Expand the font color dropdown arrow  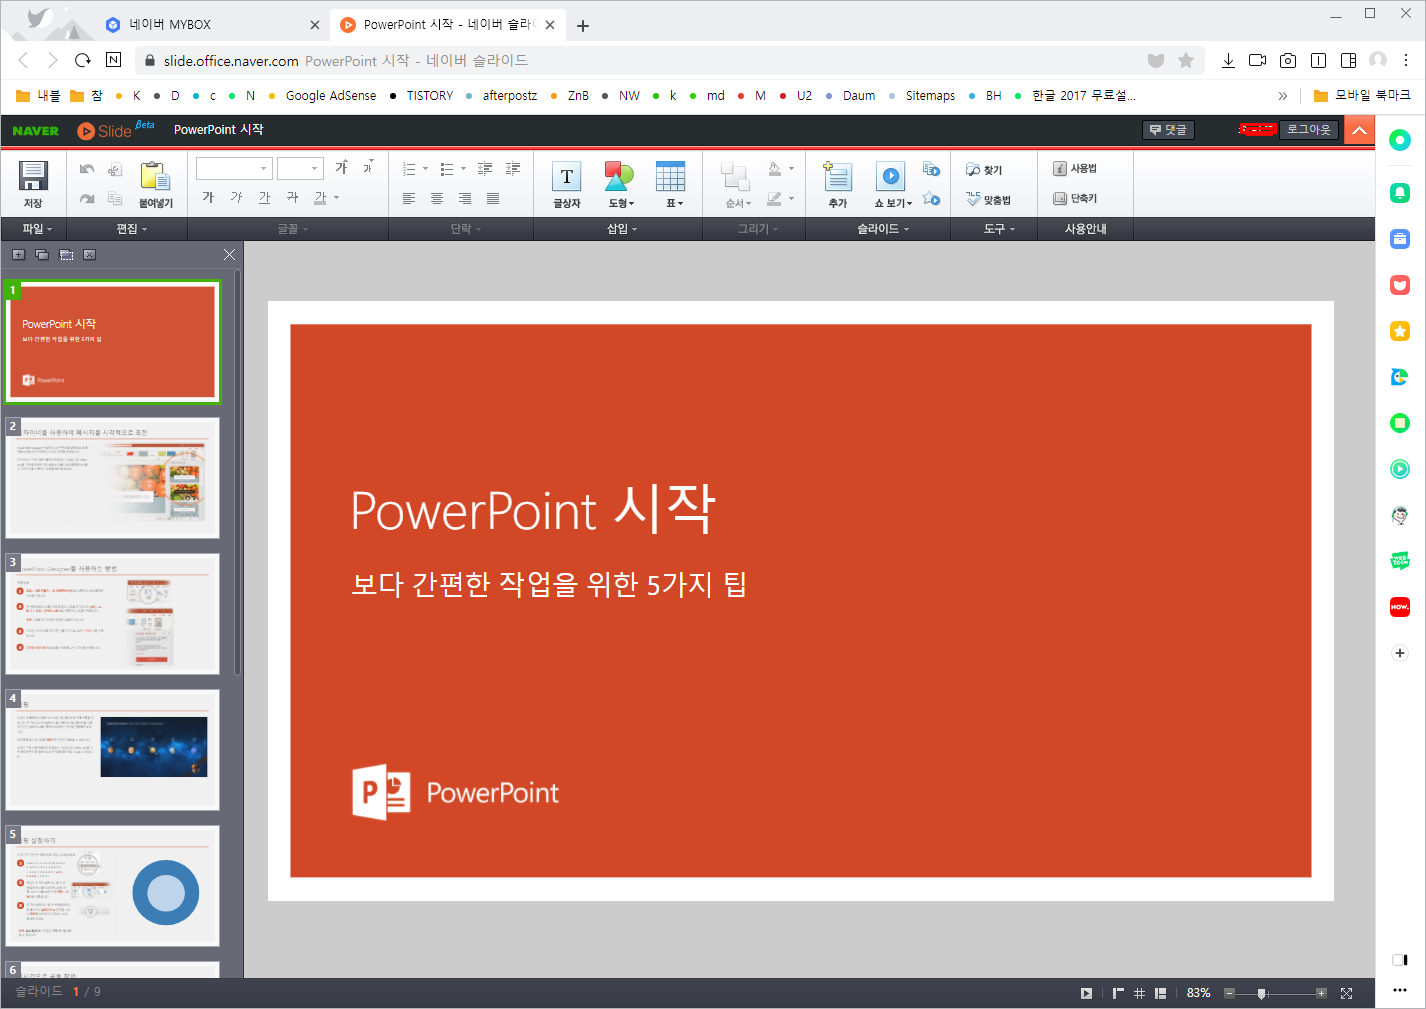[x=337, y=198]
